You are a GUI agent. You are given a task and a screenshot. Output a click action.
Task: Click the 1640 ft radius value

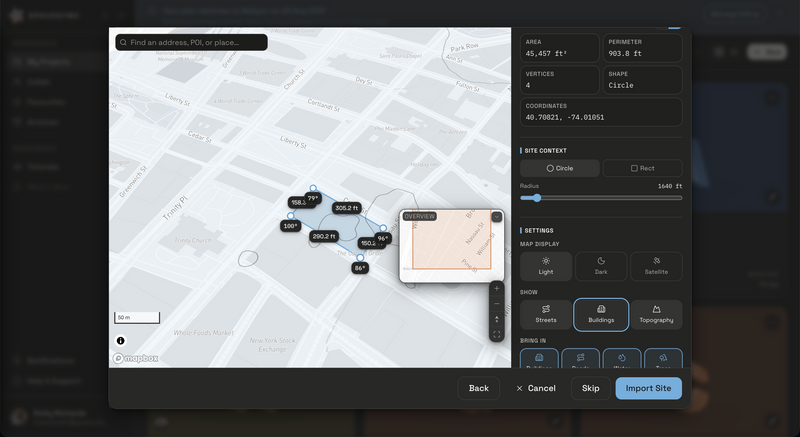(x=670, y=186)
